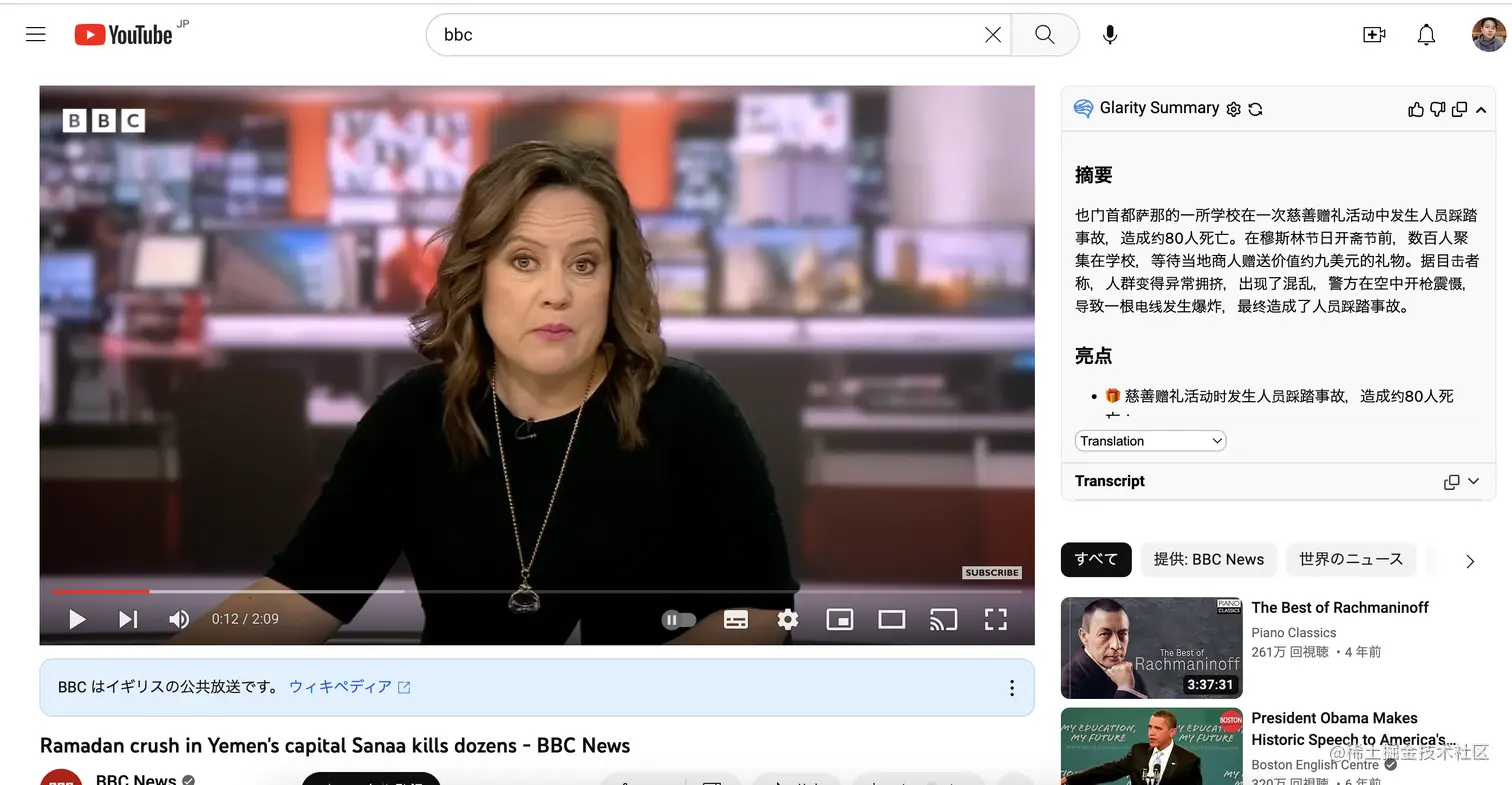
Task: Clear the search box text
Action: click(992, 35)
